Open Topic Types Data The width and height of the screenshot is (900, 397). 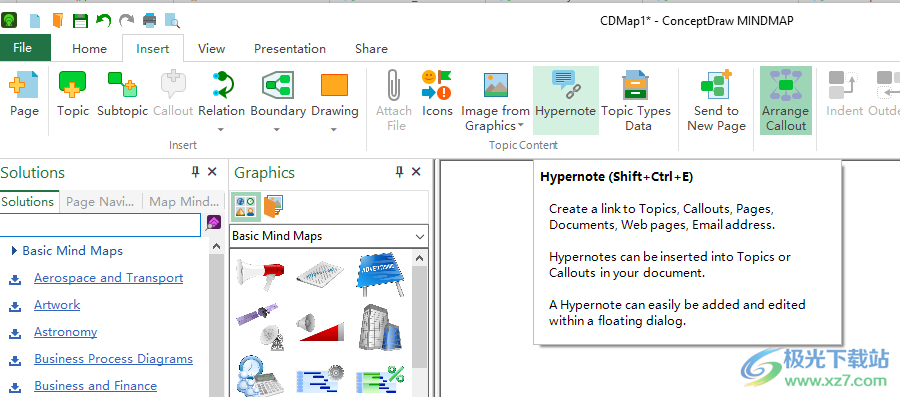point(635,100)
